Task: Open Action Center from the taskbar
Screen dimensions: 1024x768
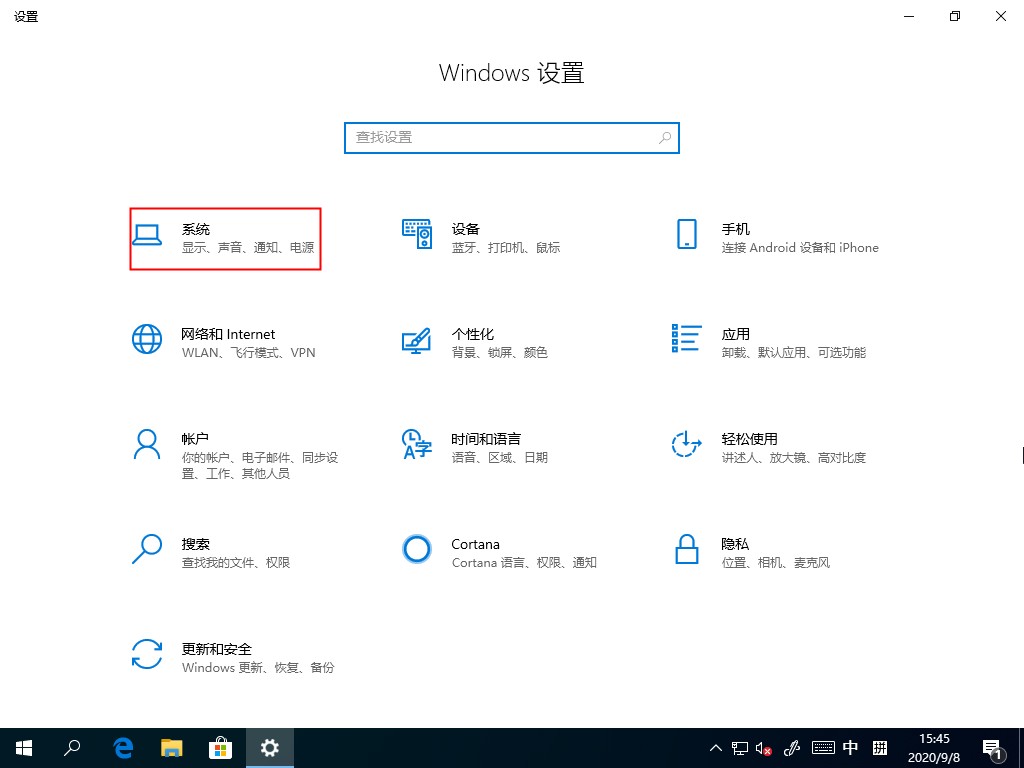Action: point(993,747)
